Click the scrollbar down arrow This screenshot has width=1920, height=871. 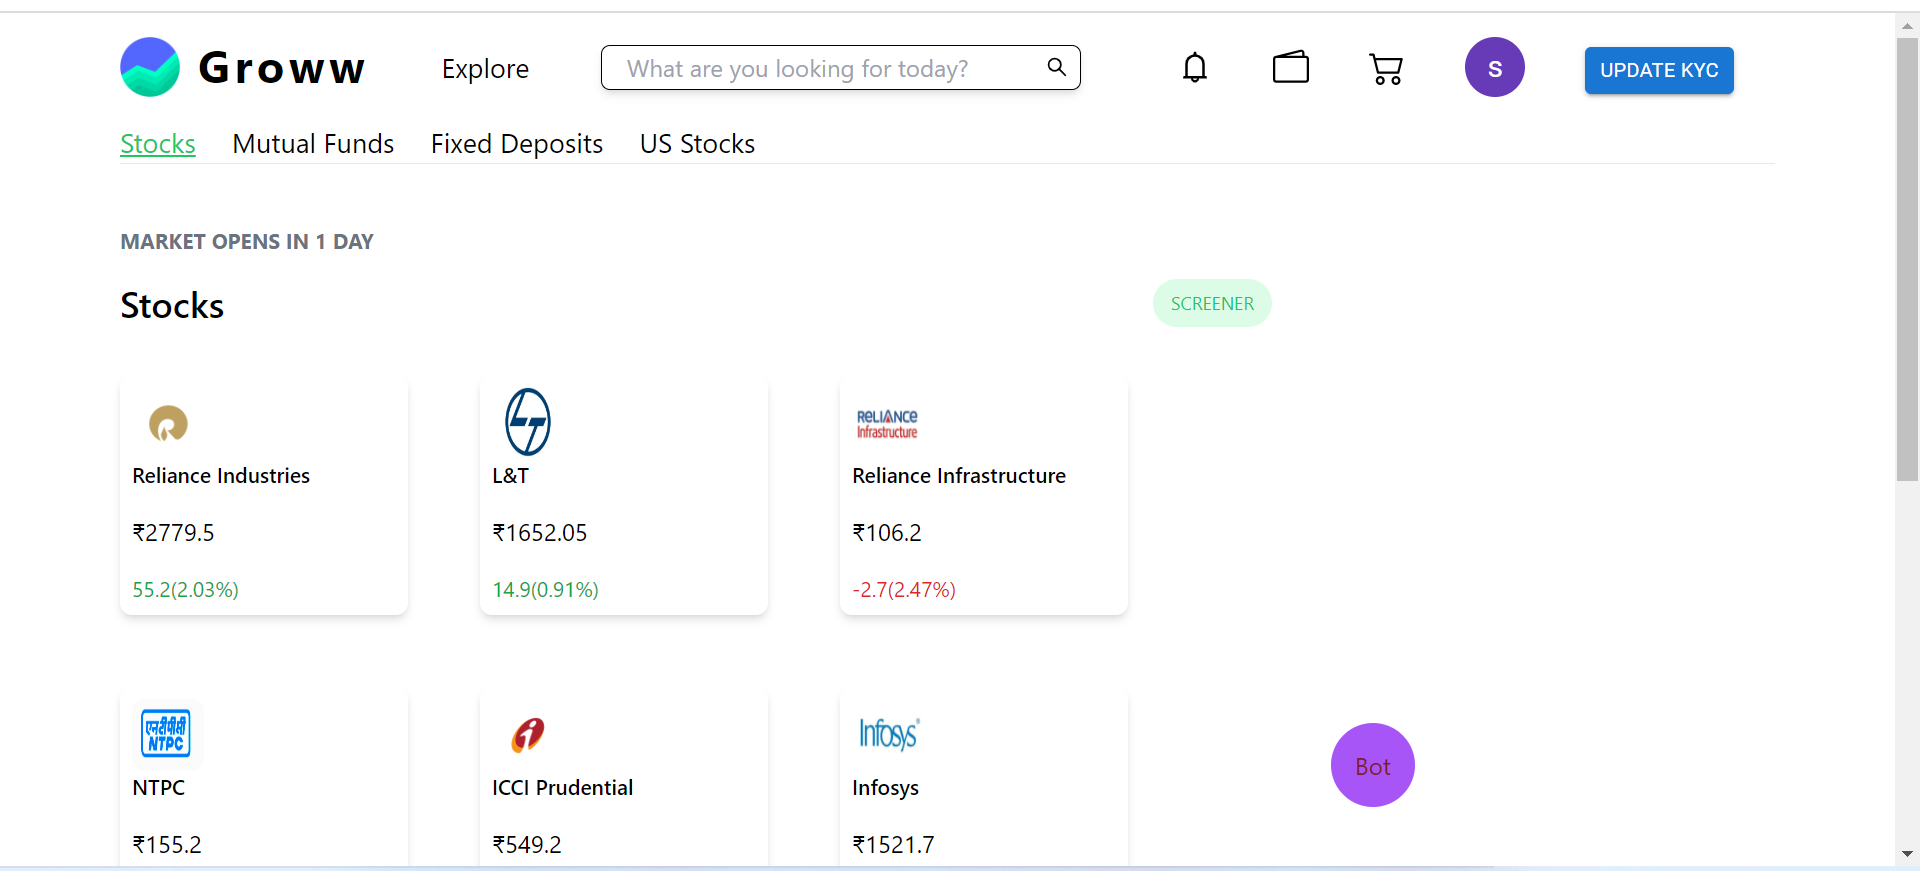point(1908,855)
